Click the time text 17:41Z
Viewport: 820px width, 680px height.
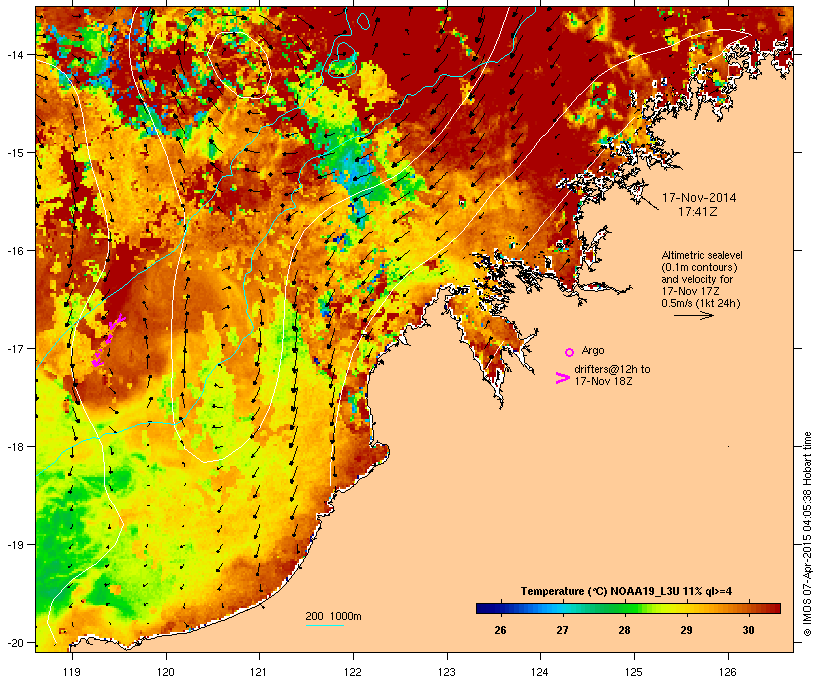click(x=698, y=212)
